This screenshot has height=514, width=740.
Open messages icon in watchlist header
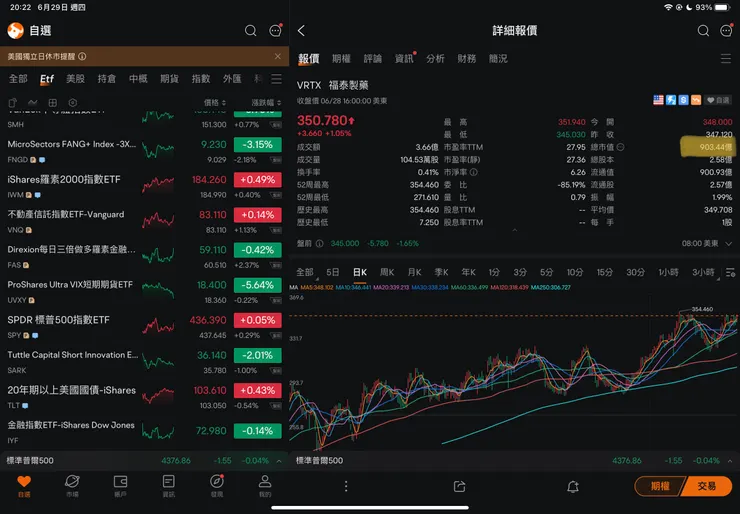[x=275, y=31]
